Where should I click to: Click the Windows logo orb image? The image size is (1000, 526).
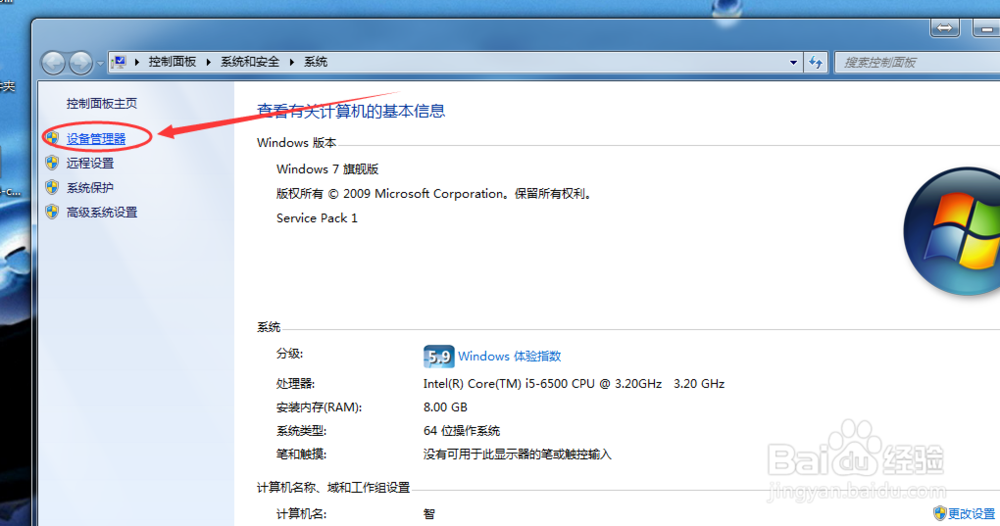coord(952,231)
